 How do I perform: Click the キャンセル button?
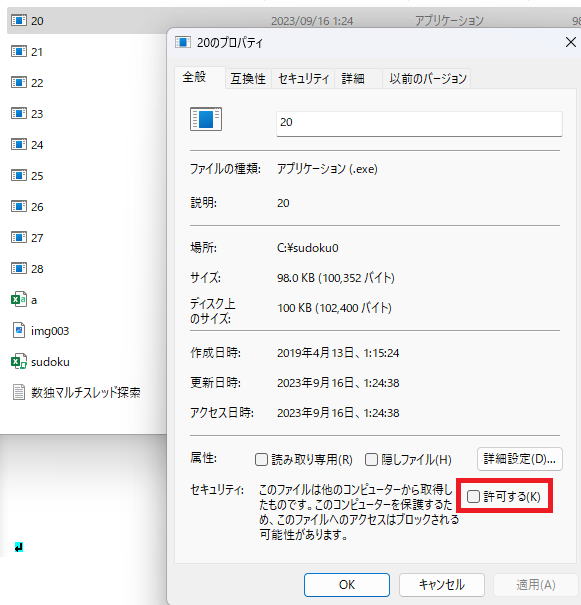(442, 585)
